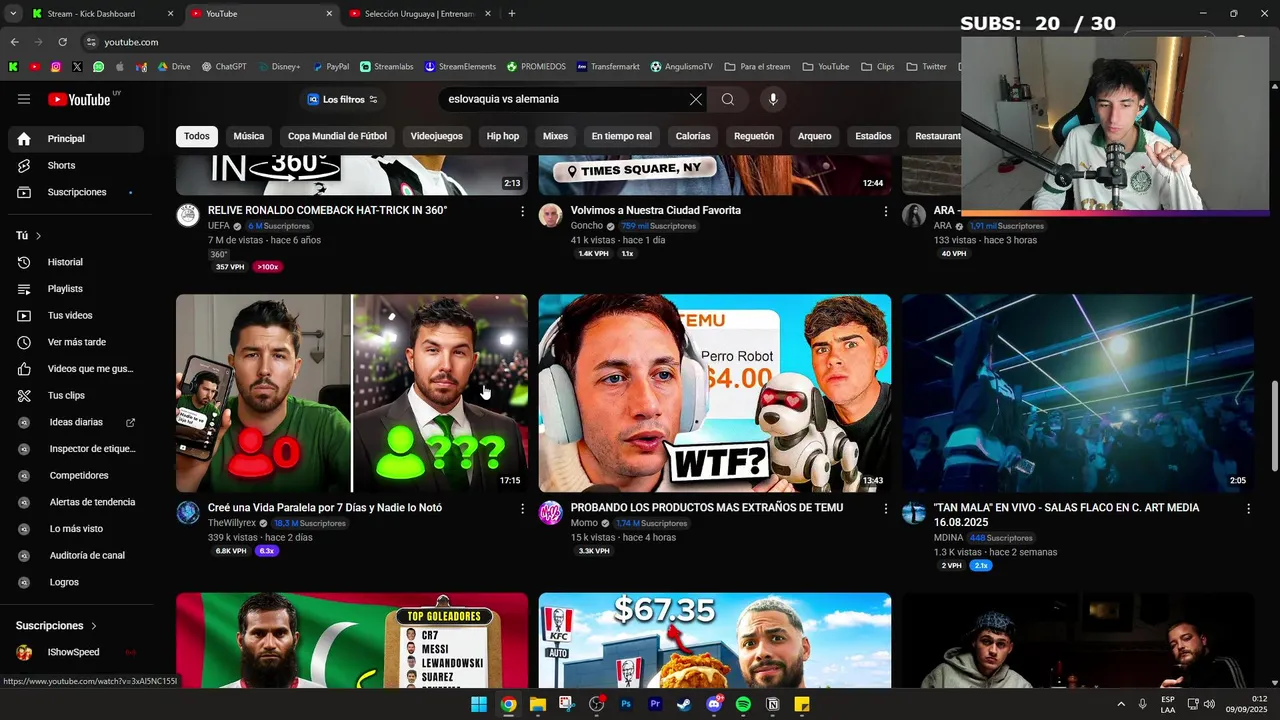The image size is (1280, 720).
Task: Select the Videojuegos filter chip
Action: (x=437, y=136)
